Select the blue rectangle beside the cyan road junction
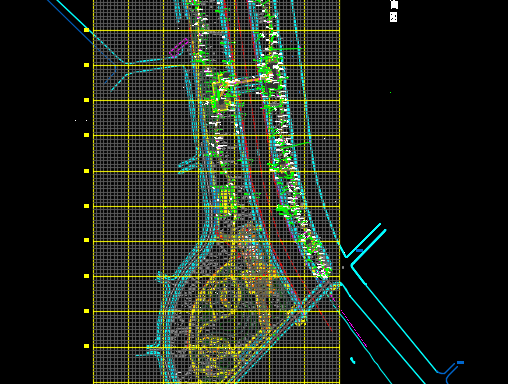Screen dimensions: 508x384 click(359, 250)
